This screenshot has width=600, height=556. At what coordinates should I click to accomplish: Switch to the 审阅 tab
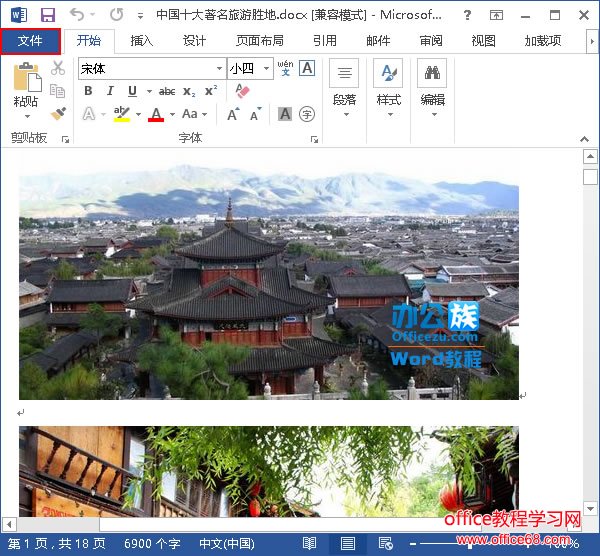coord(431,41)
